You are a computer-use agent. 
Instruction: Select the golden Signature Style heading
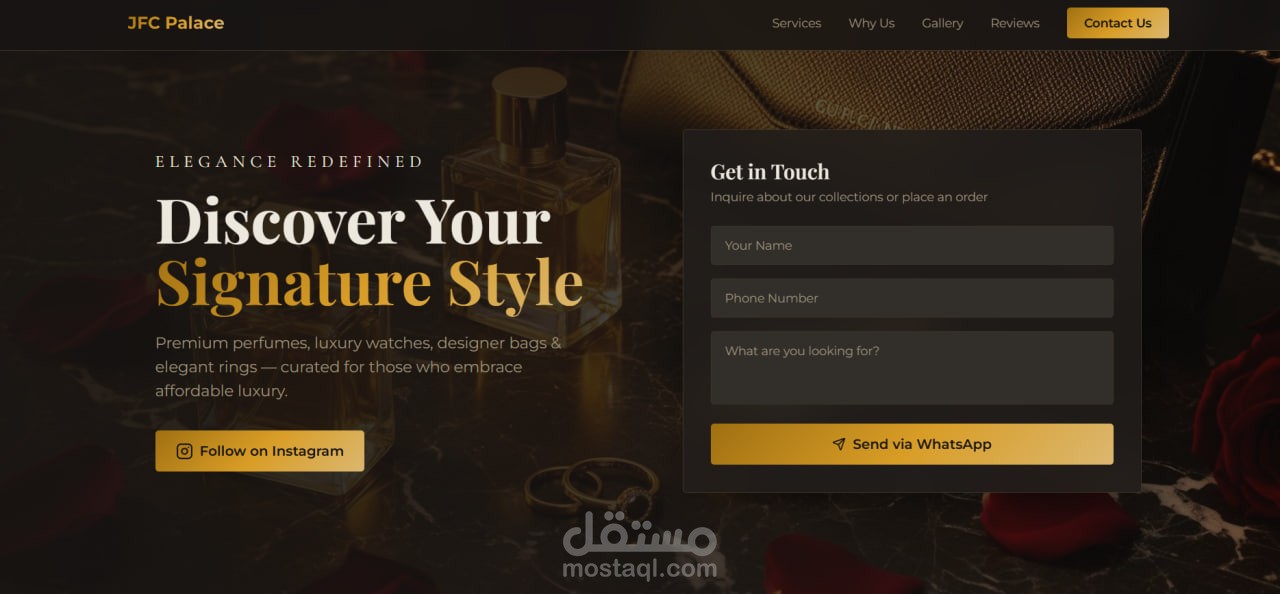tap(370, 283)
